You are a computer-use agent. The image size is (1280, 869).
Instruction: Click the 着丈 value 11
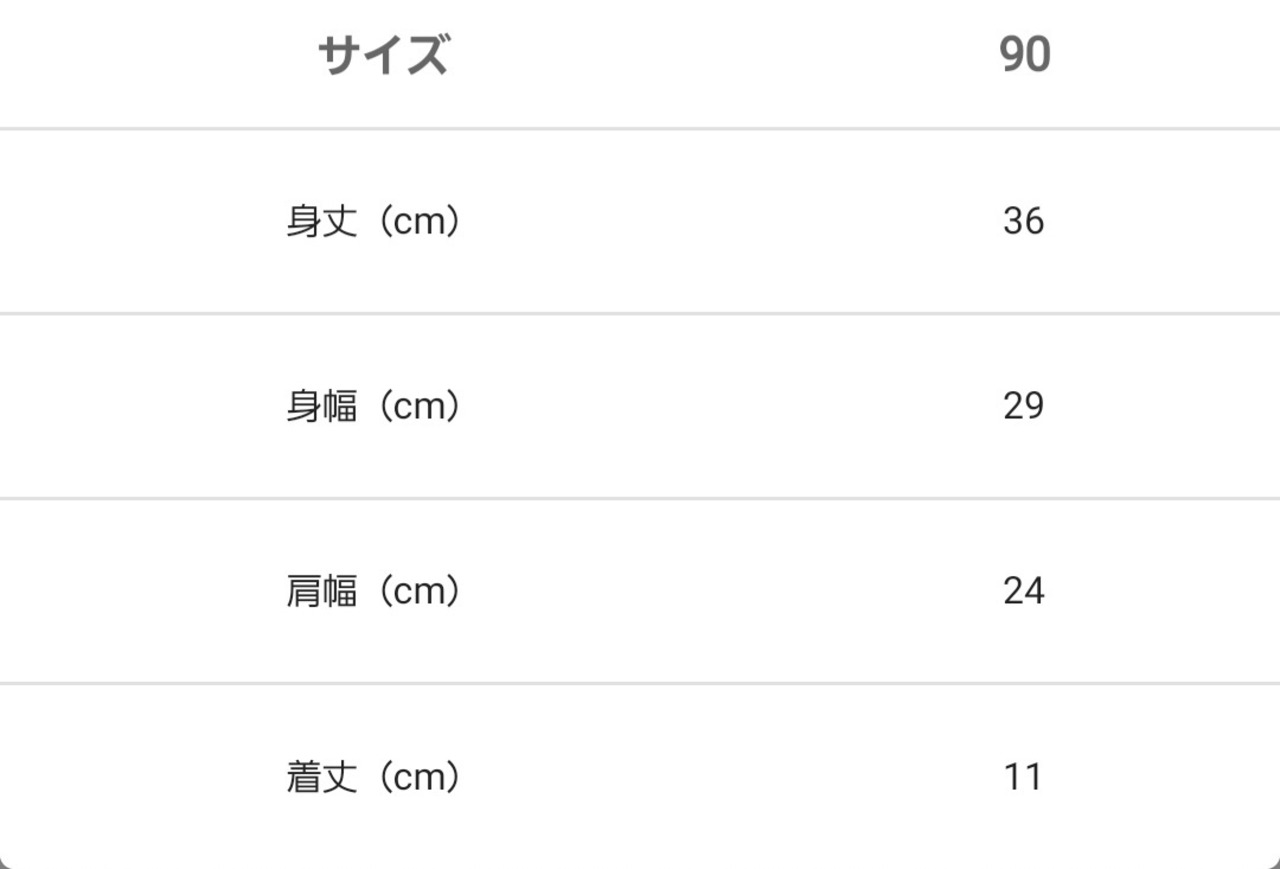pyautogui.click(x=1023, y=777)
